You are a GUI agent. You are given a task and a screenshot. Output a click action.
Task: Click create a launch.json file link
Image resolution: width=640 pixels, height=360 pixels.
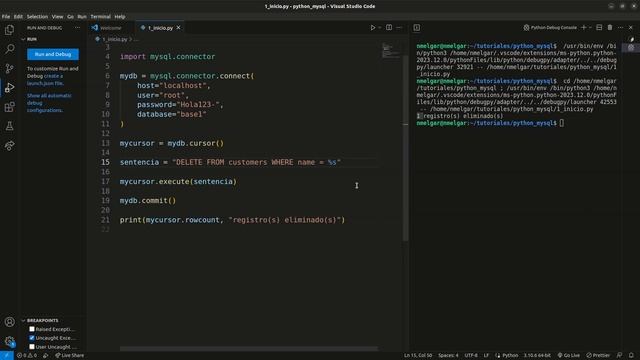[45, 80]
